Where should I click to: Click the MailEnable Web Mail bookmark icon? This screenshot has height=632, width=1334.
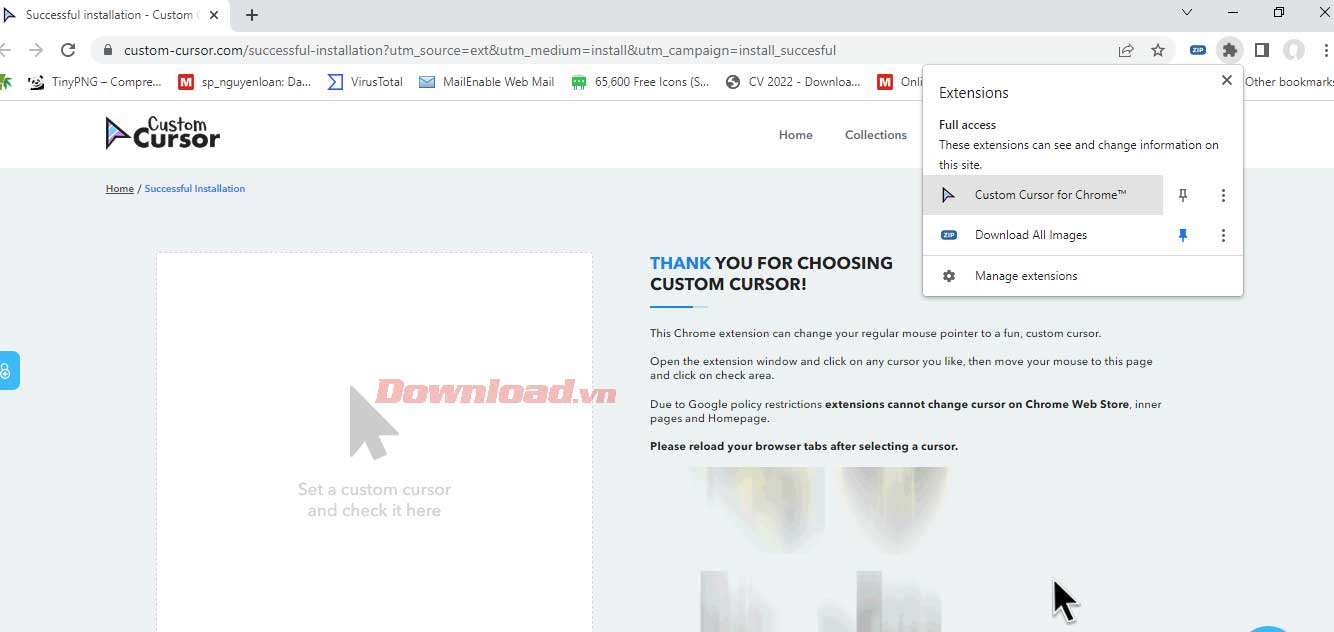427,82
